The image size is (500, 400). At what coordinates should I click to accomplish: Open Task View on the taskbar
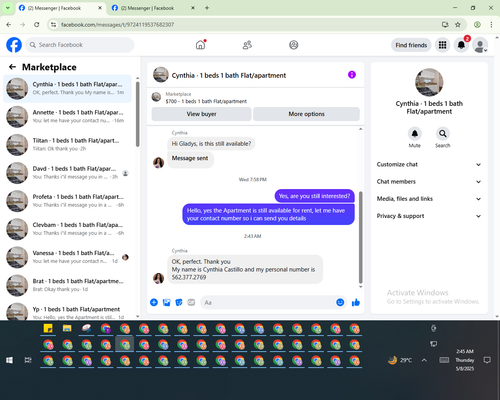click(x=28, y=360)
